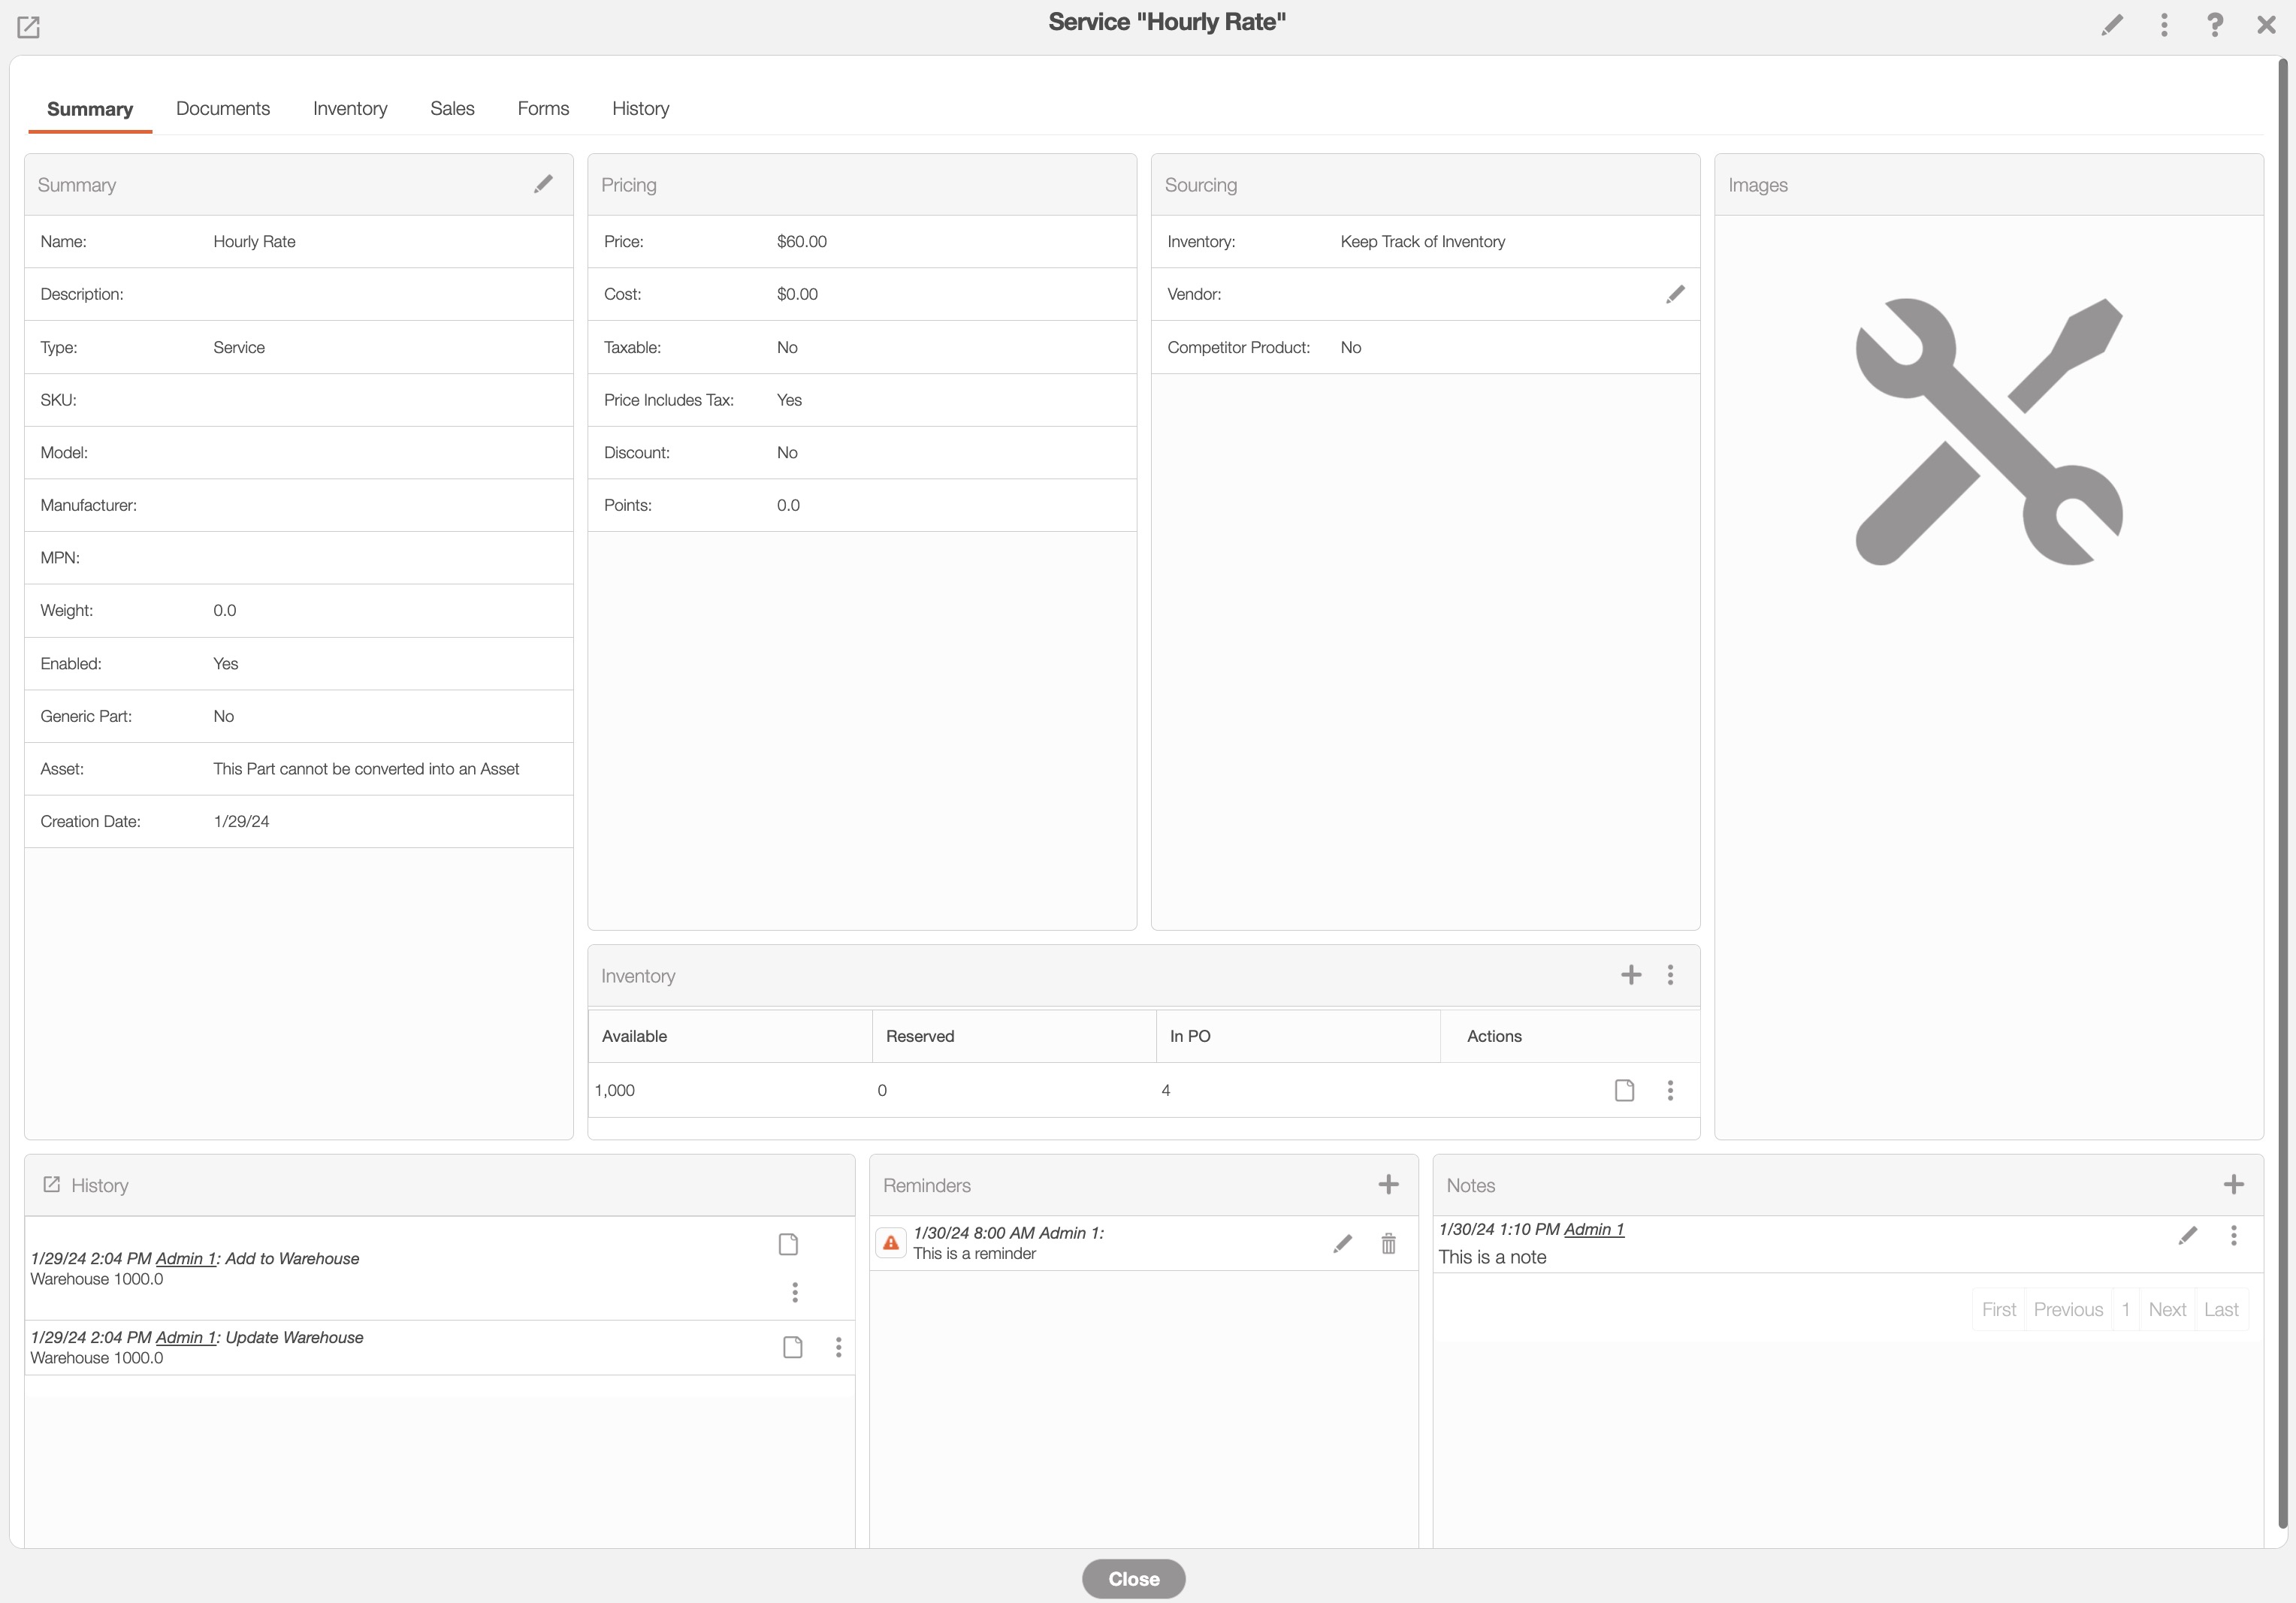Click the document icon in inventory row
The width and height of the screenshot is (2296, 1603).
(1624, 1090)
